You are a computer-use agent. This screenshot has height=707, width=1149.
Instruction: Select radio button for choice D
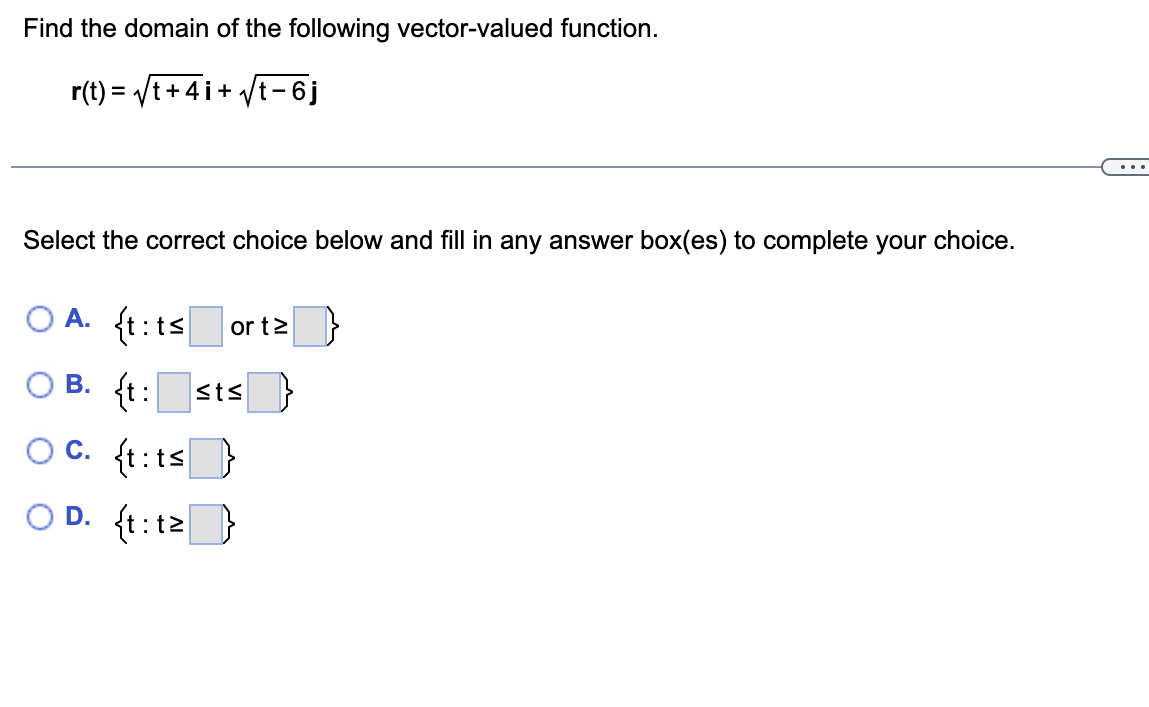click(40, 516)
